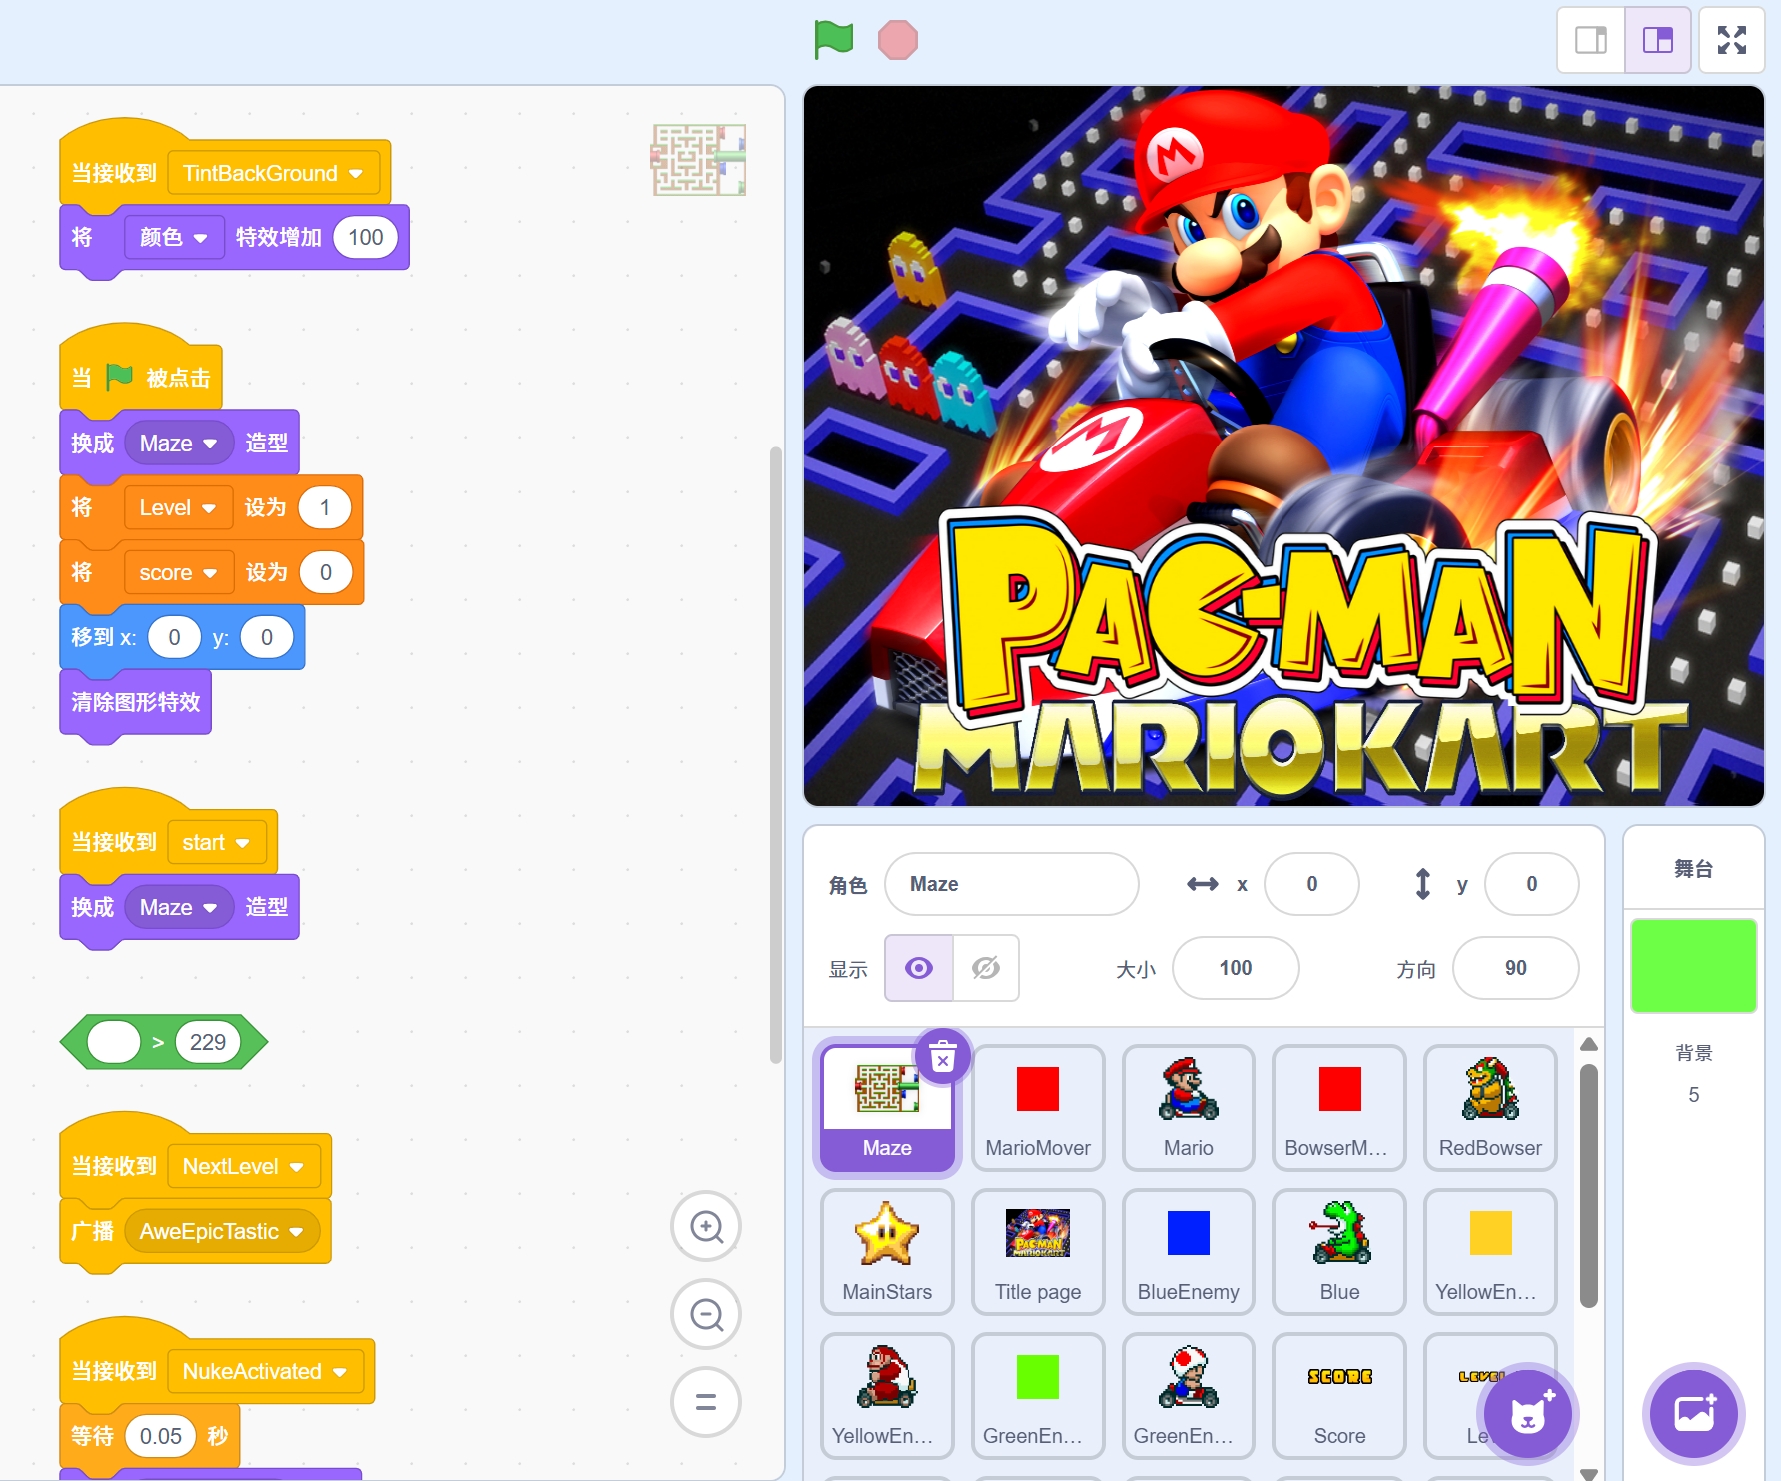Click the sprite name field containing Maze
The width and height of the screenshot is (1781, 1481).
[1011, 884]
